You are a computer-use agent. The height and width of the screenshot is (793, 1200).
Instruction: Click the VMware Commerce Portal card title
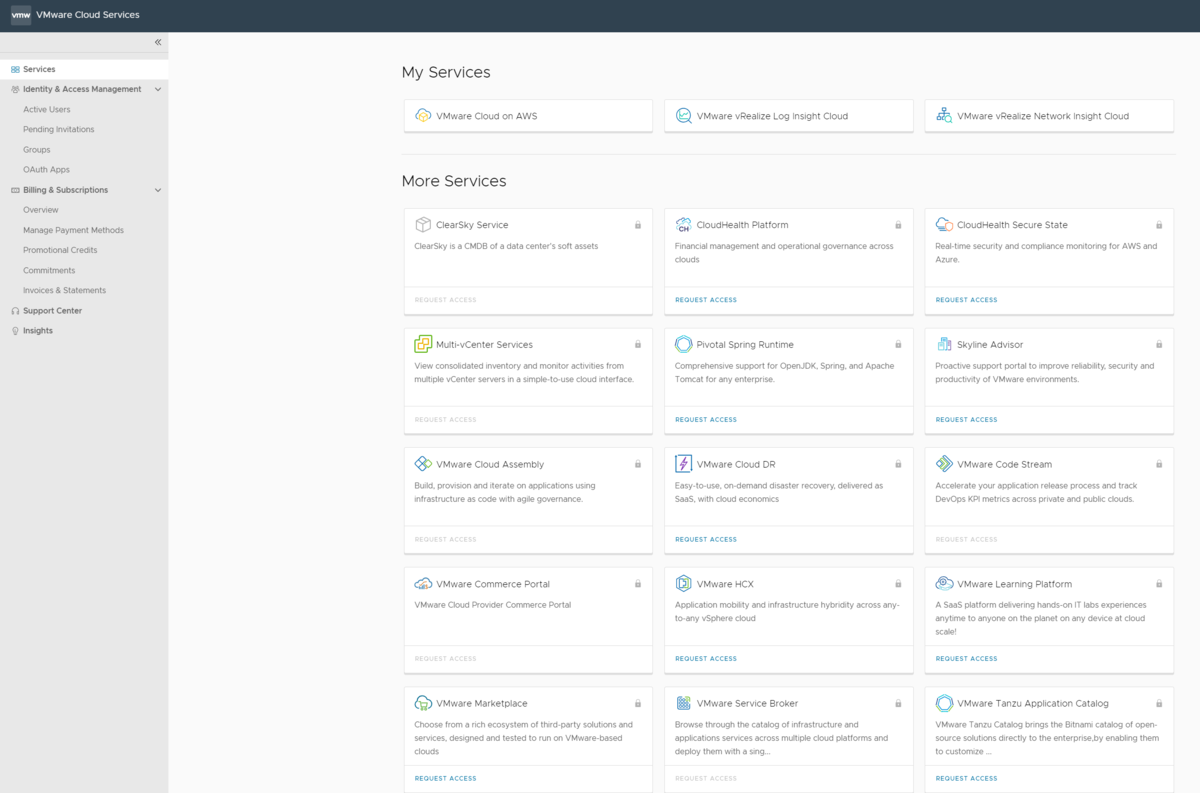(493, 584)
